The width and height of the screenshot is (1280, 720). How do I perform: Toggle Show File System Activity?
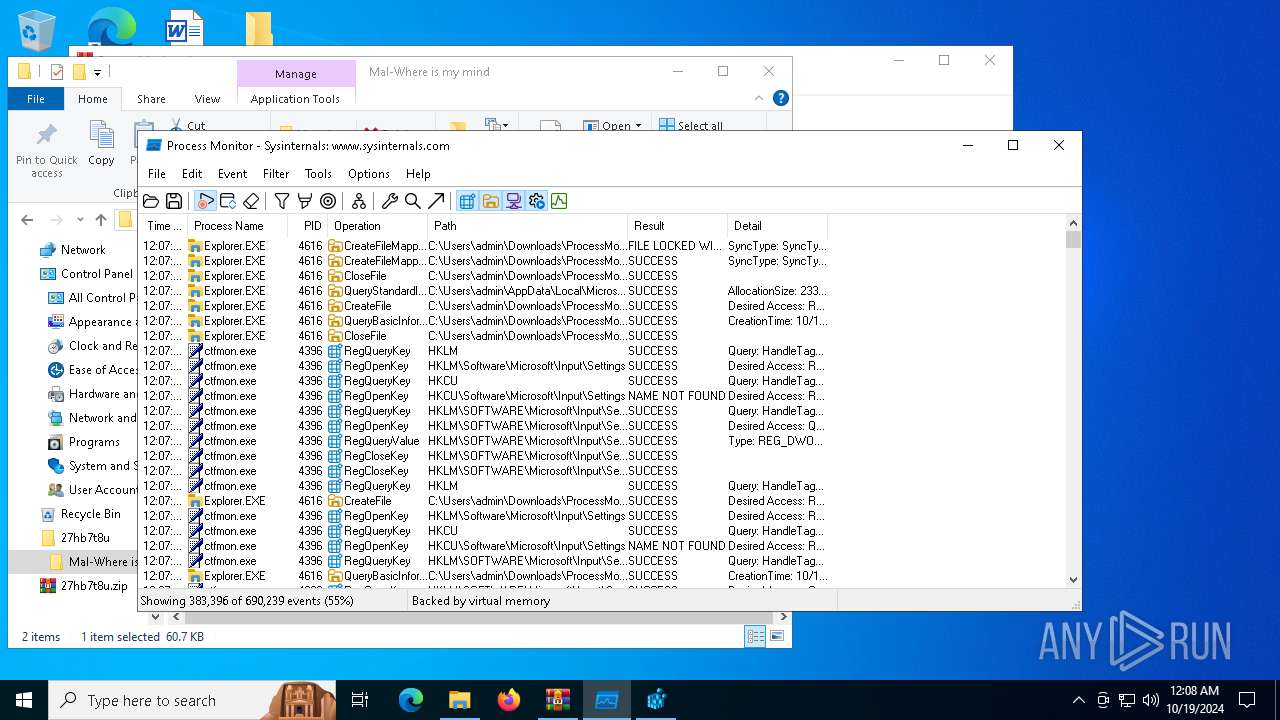[490, 201]
